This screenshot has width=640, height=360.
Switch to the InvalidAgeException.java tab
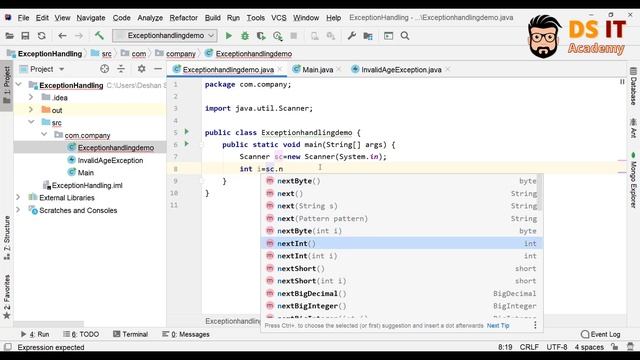(401, 69)
